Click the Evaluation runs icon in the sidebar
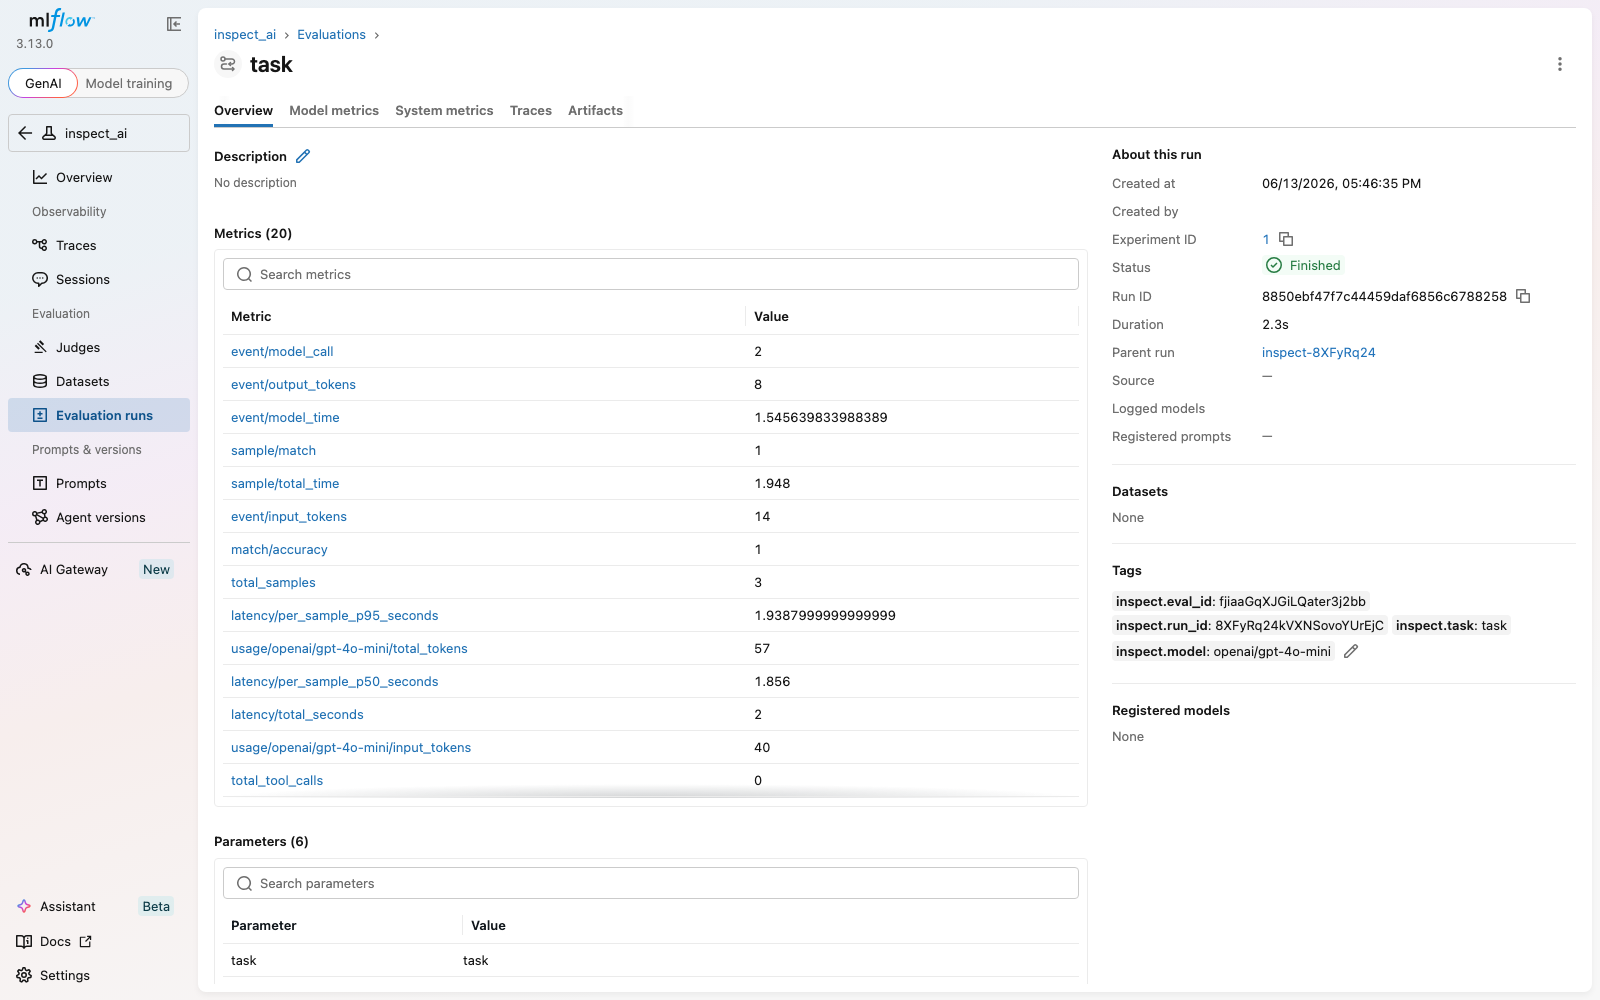The width and height of the screenshot is (1600, 1000). point(40,415)
